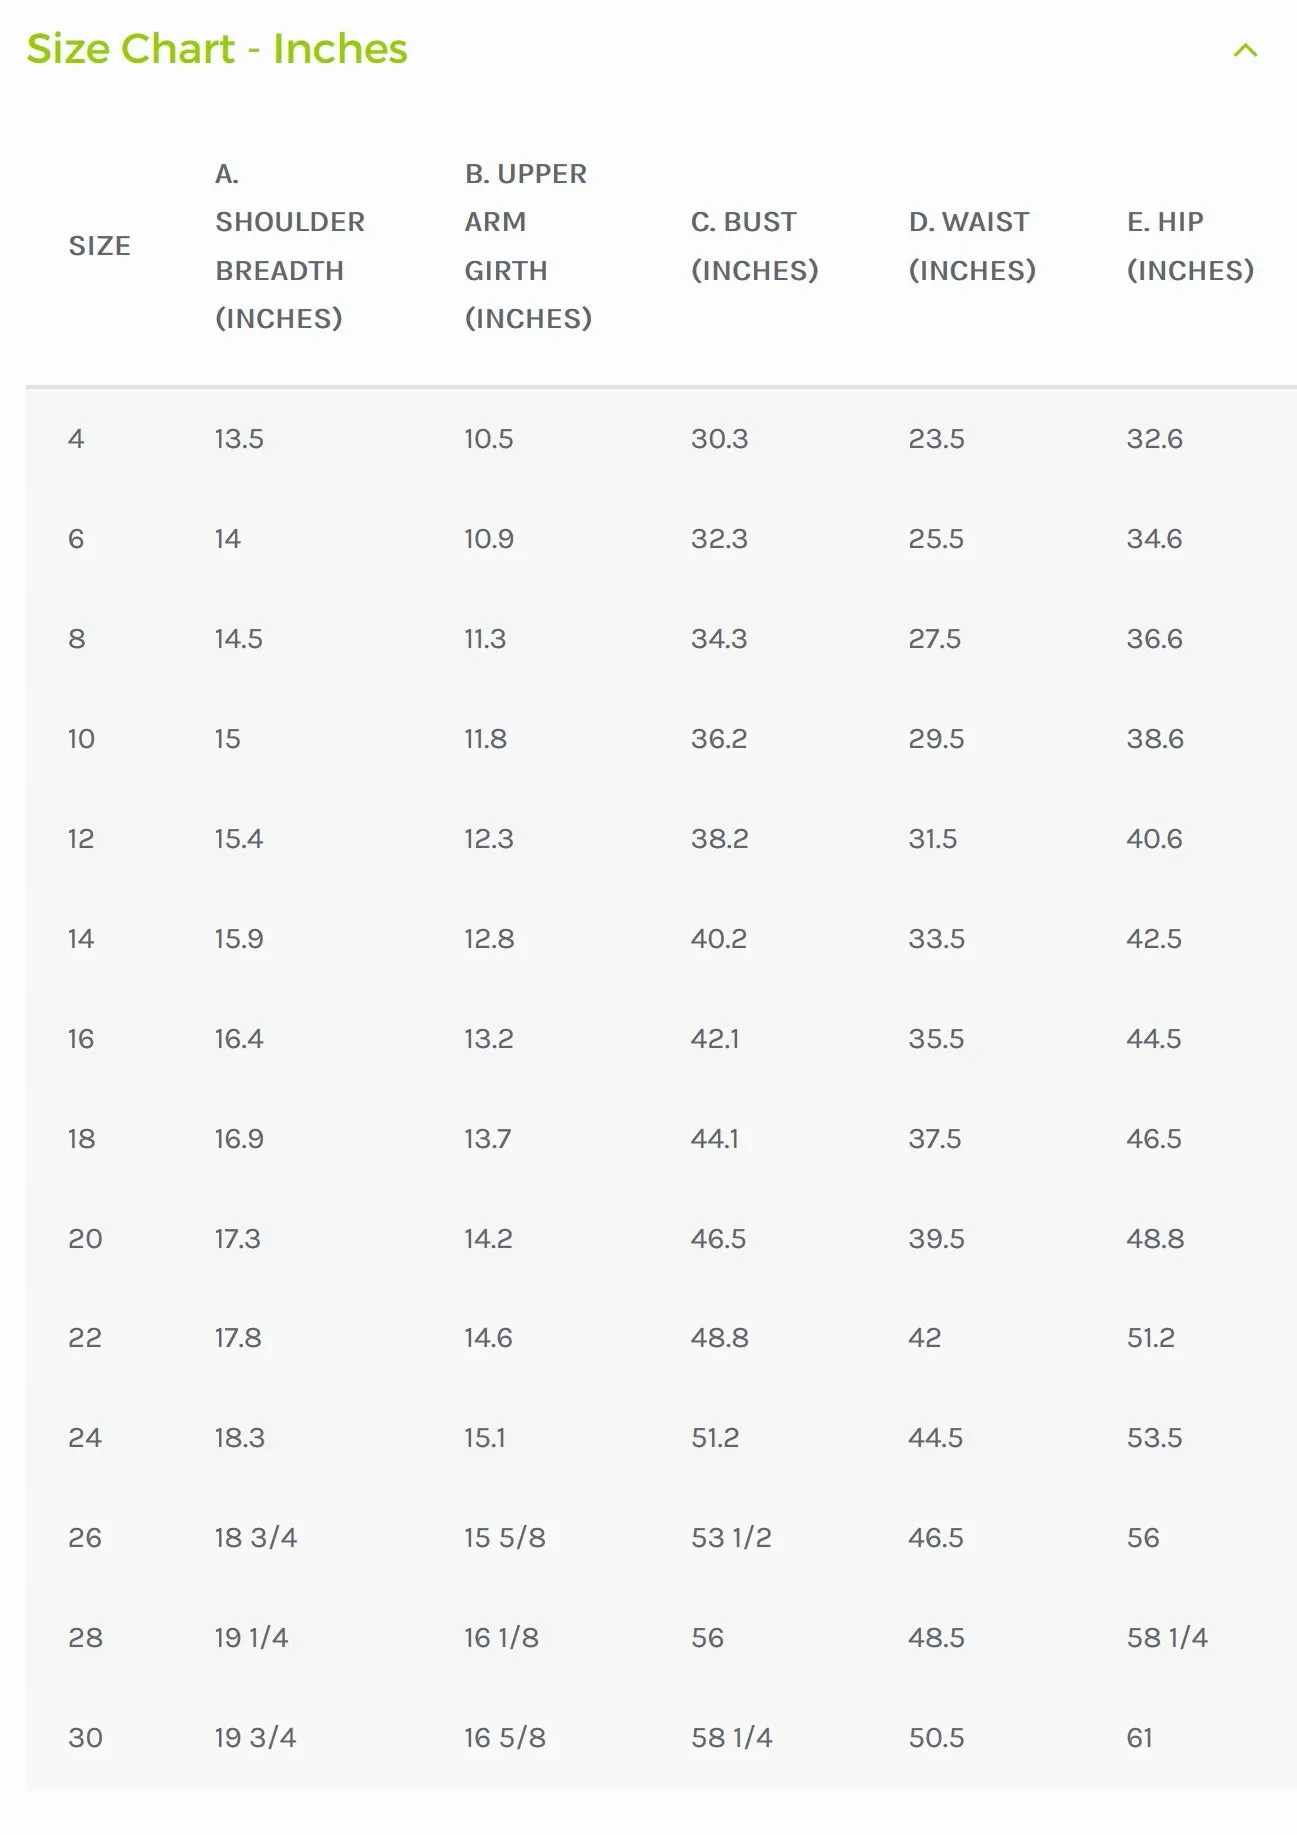
Task: Click the D. Waist (Inches) header
Action: click(x=972, y=246)
